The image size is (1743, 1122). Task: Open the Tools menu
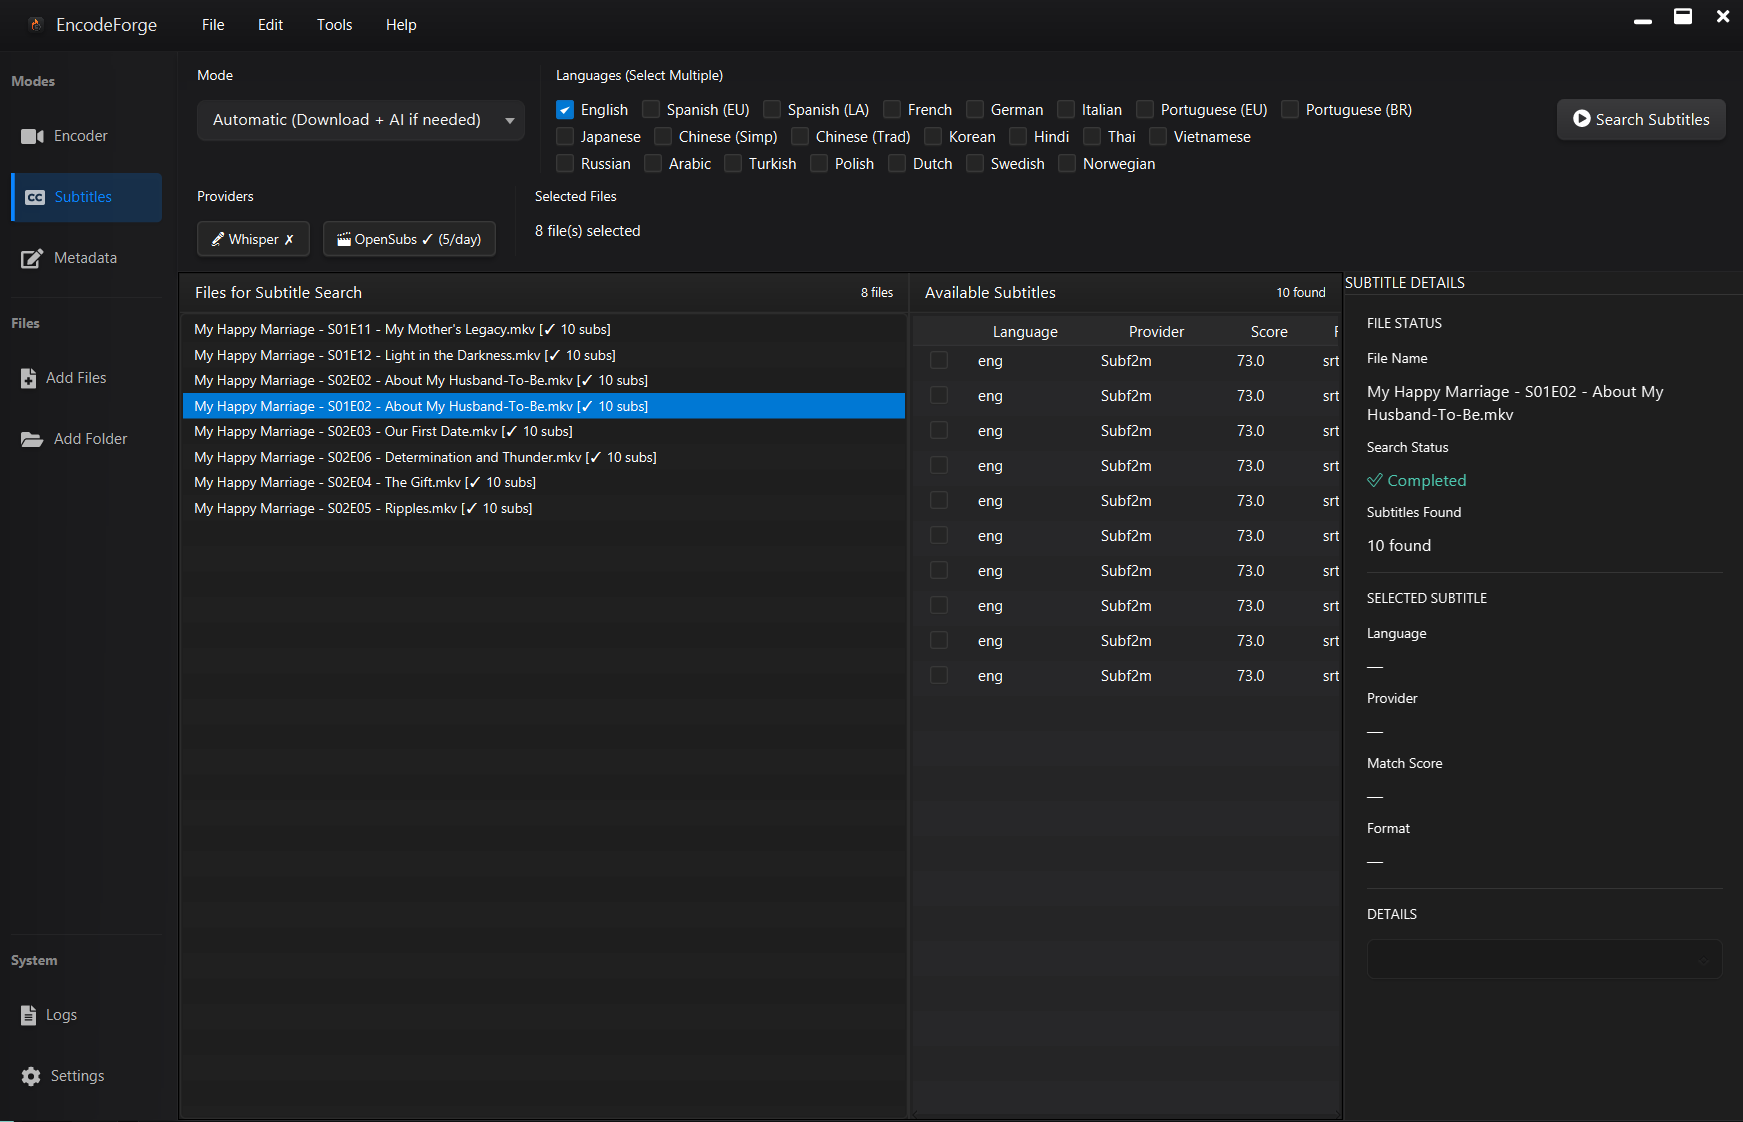click(x=334, y=25)
